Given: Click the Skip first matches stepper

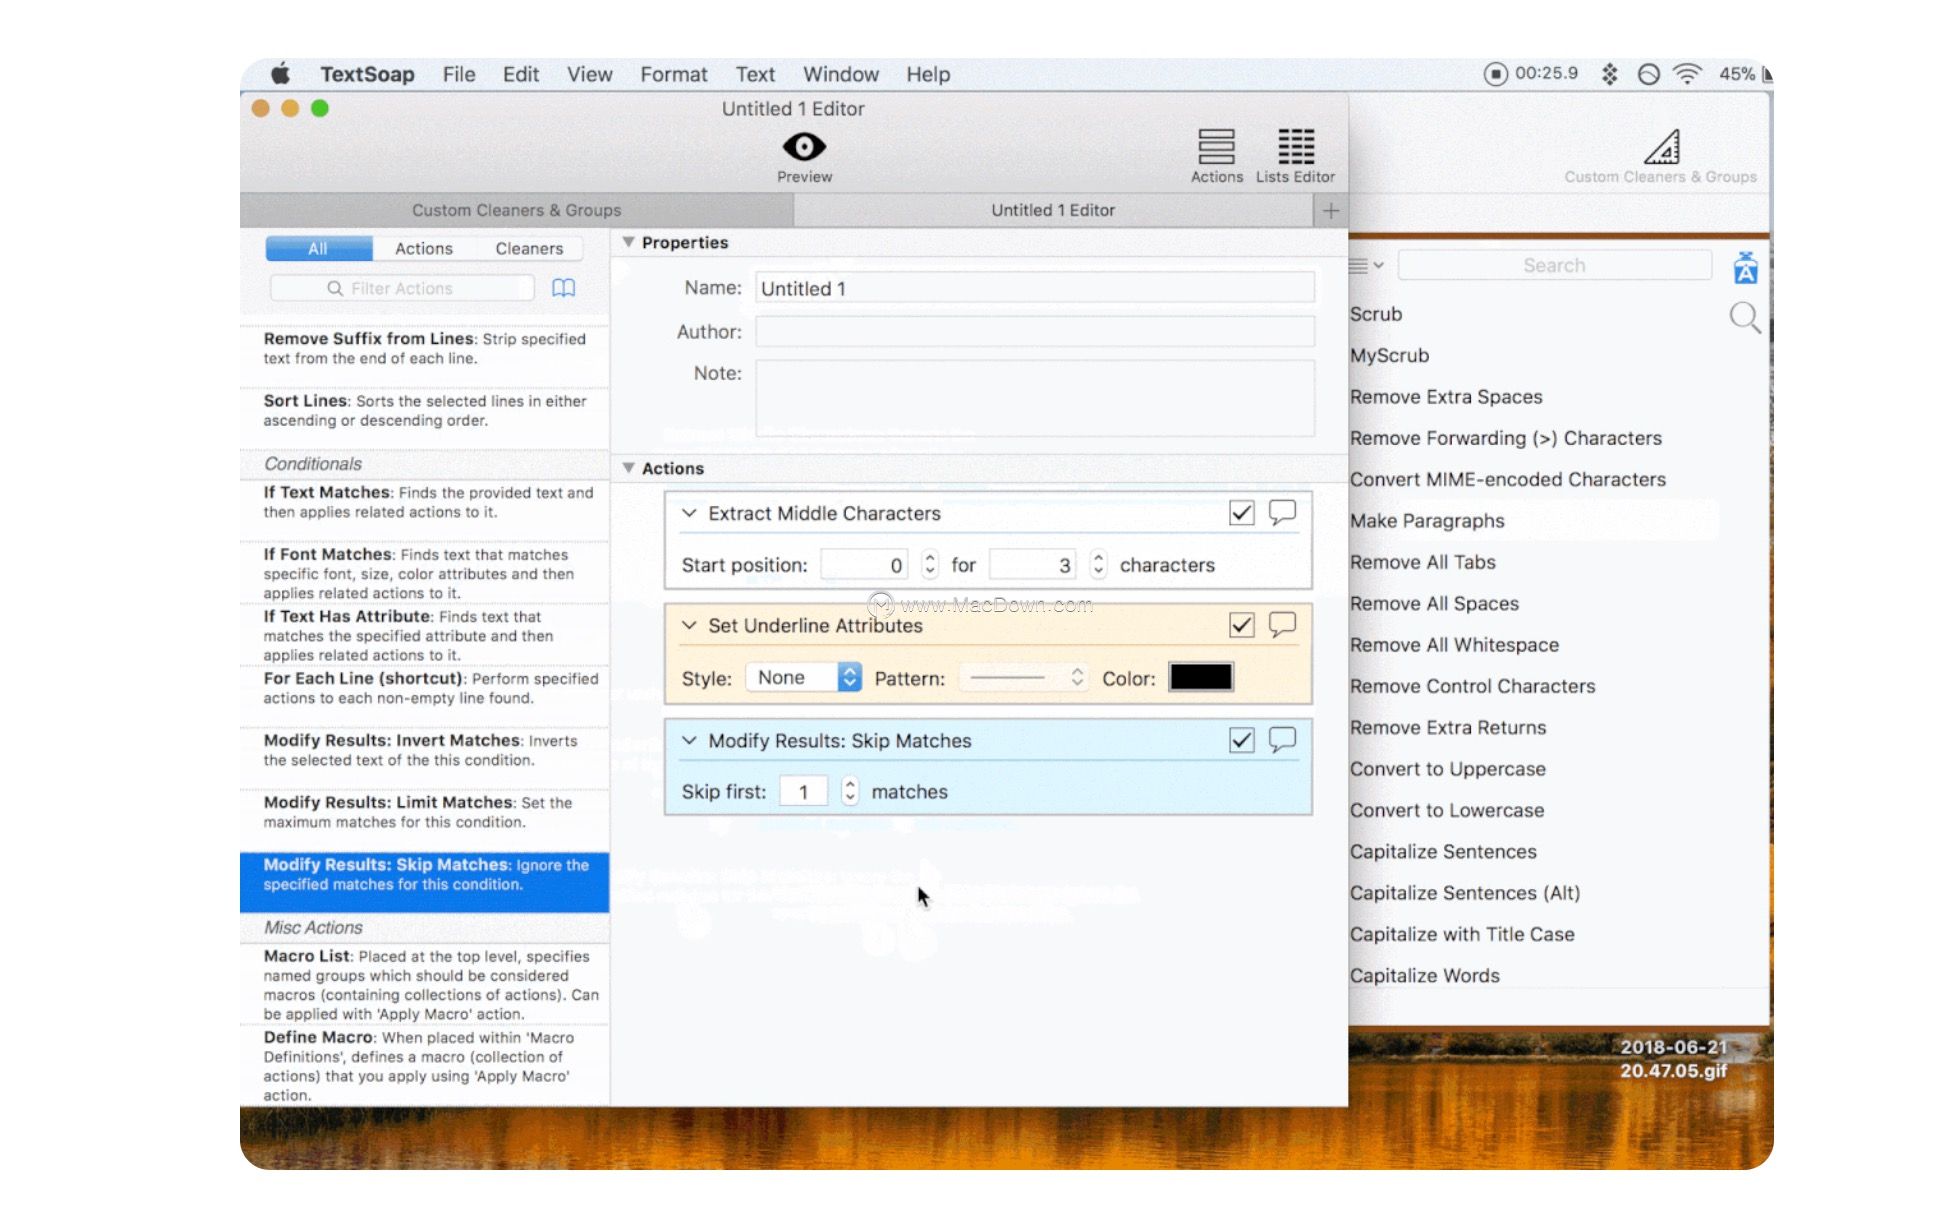Looking at the screenshot, I should point(850,791).
